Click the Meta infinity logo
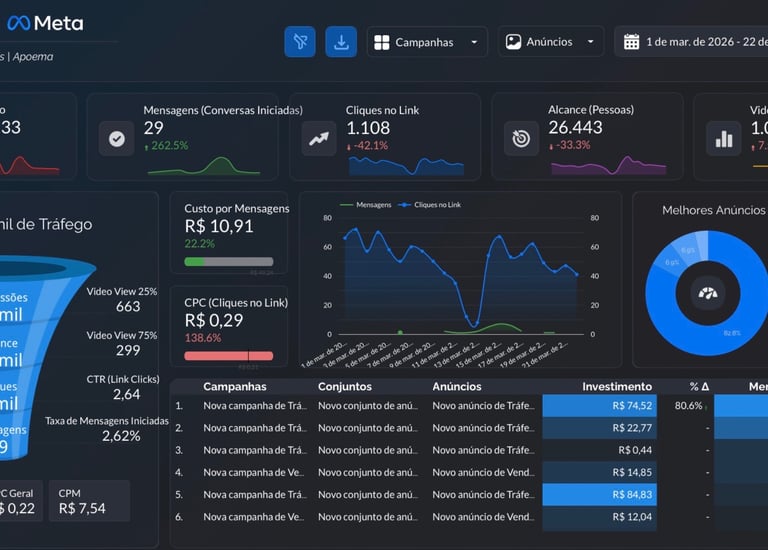The image size is (768, 550). click(x=19, y=23)
